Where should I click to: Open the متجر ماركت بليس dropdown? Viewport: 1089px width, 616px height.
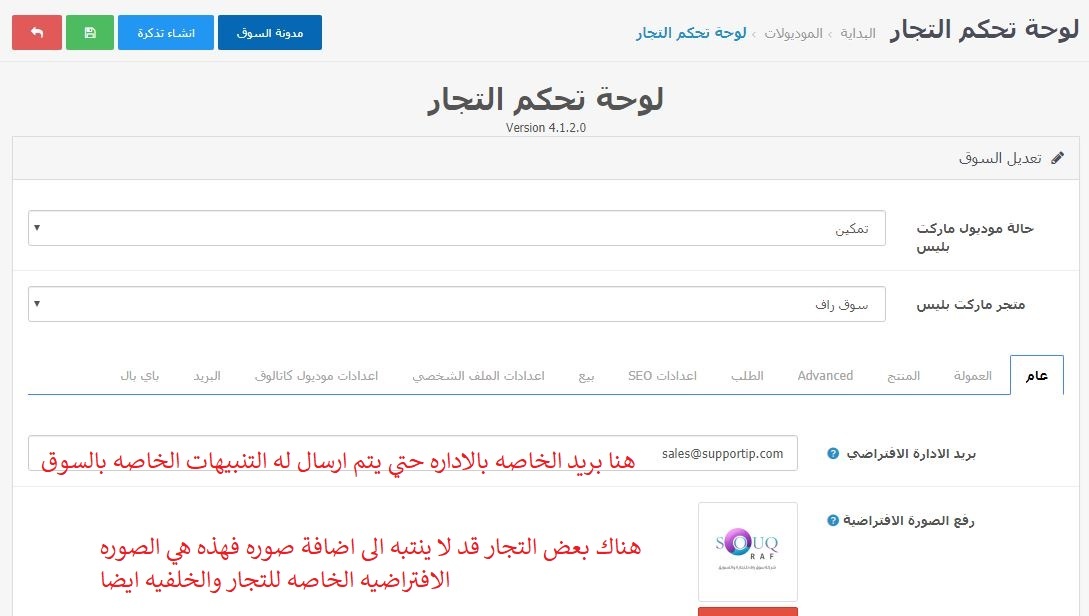coord(457,304)
